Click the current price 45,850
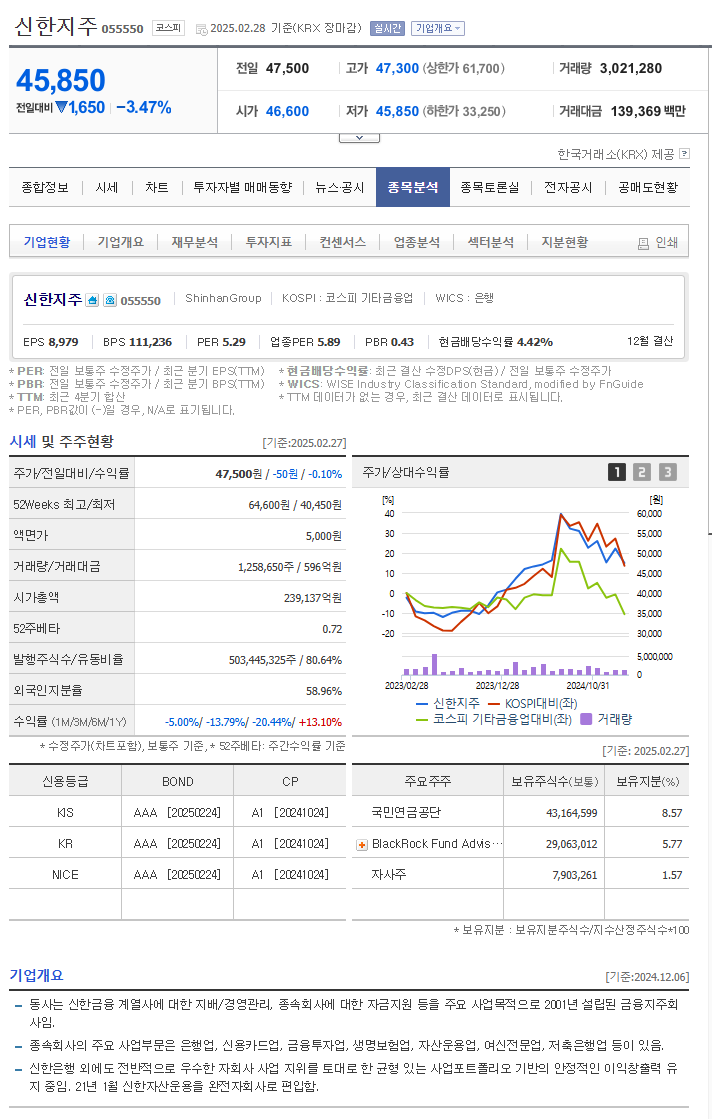Screen dimensions: 712x1119 (x=61, y=80)
